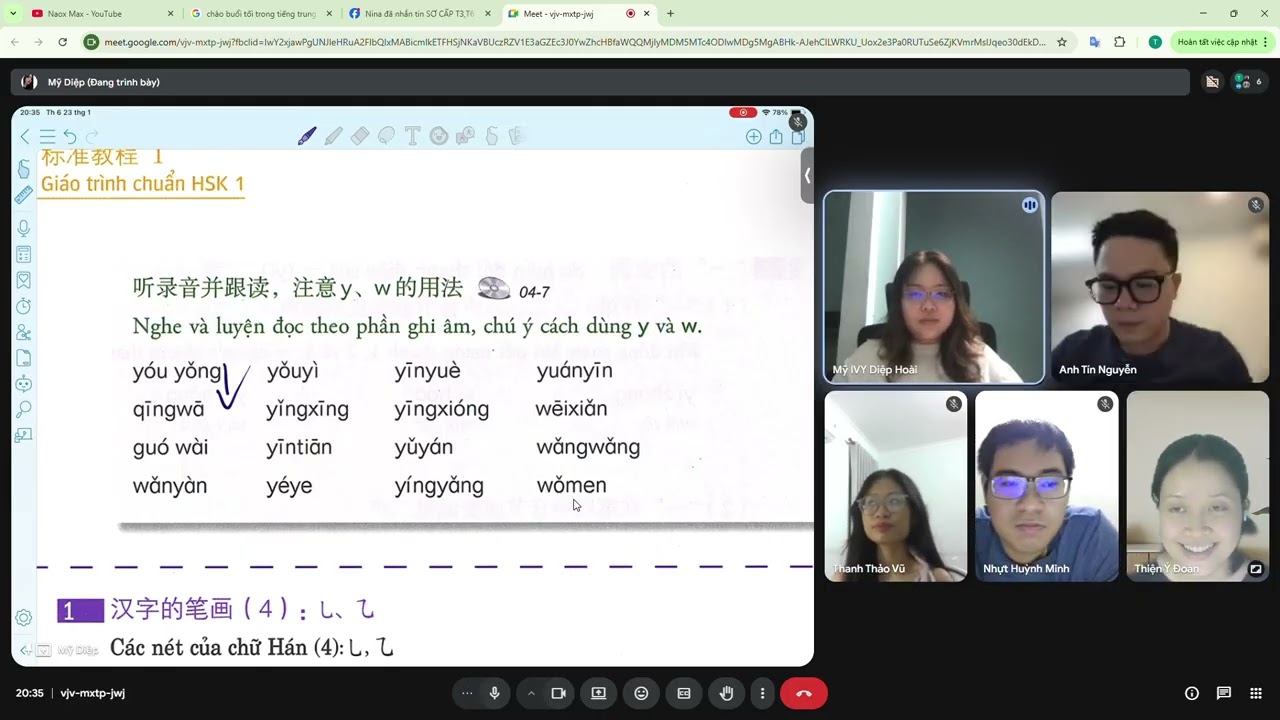Click 'Giáo trình chuẩn HSK 1' heading
This screenshot has height=720, width=1280.
point(142,184)
